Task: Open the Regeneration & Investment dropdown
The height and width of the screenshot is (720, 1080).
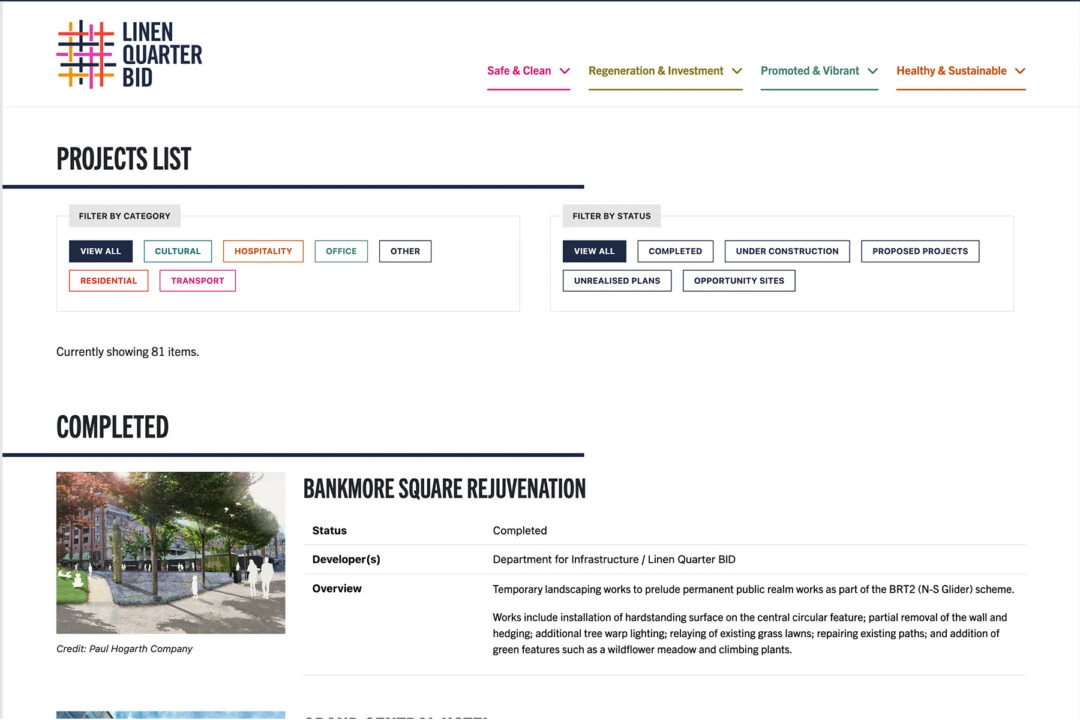Action: [x=655, y=71]
